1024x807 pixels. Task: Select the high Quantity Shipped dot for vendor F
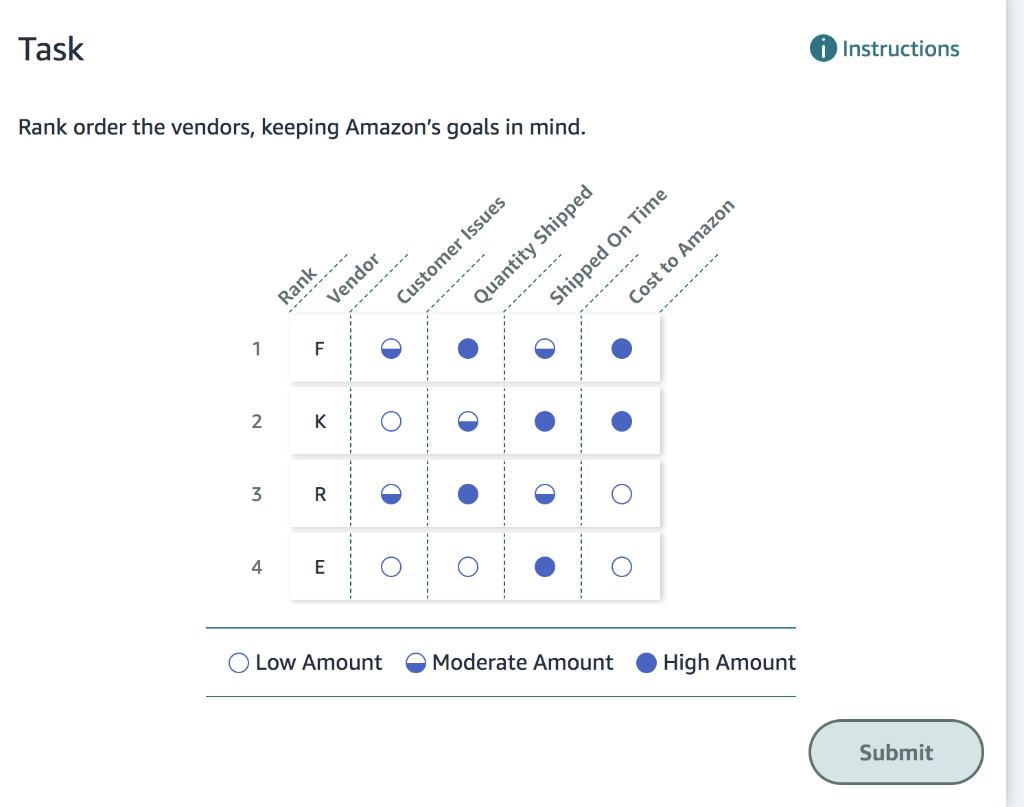467,349
